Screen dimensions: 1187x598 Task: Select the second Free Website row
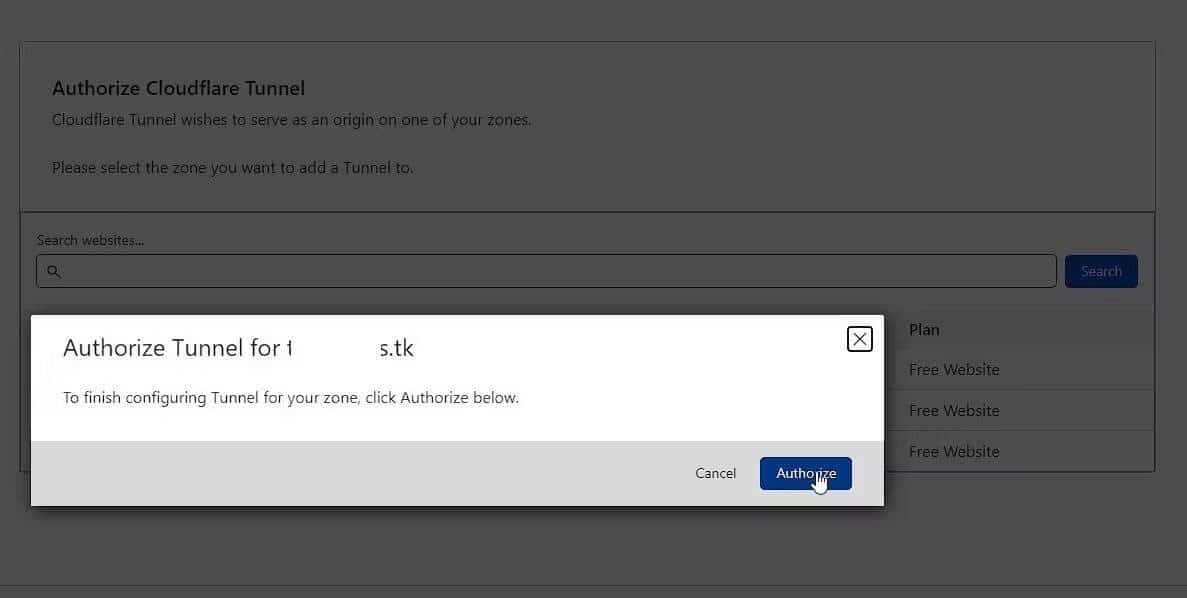(x=954, y=411)
